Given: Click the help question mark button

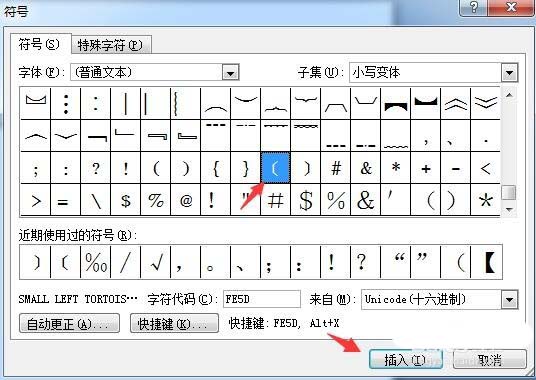Looking at the screenshot, I should click(x=473, y=7).
